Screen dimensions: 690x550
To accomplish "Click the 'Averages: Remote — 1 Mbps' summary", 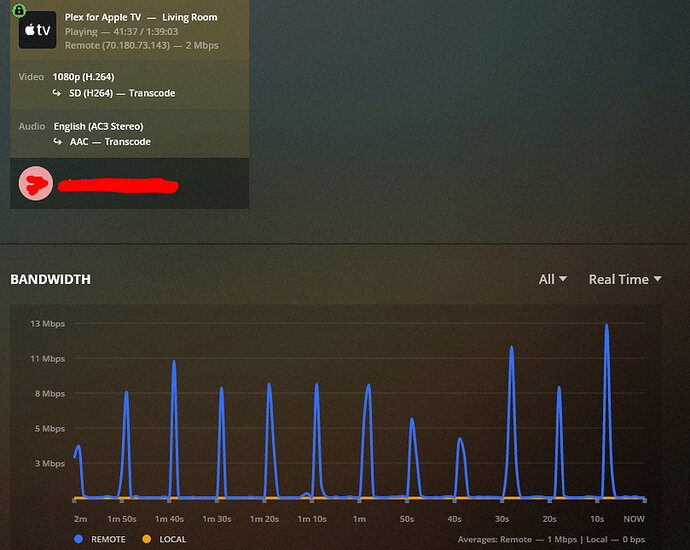I will (518, 539).
